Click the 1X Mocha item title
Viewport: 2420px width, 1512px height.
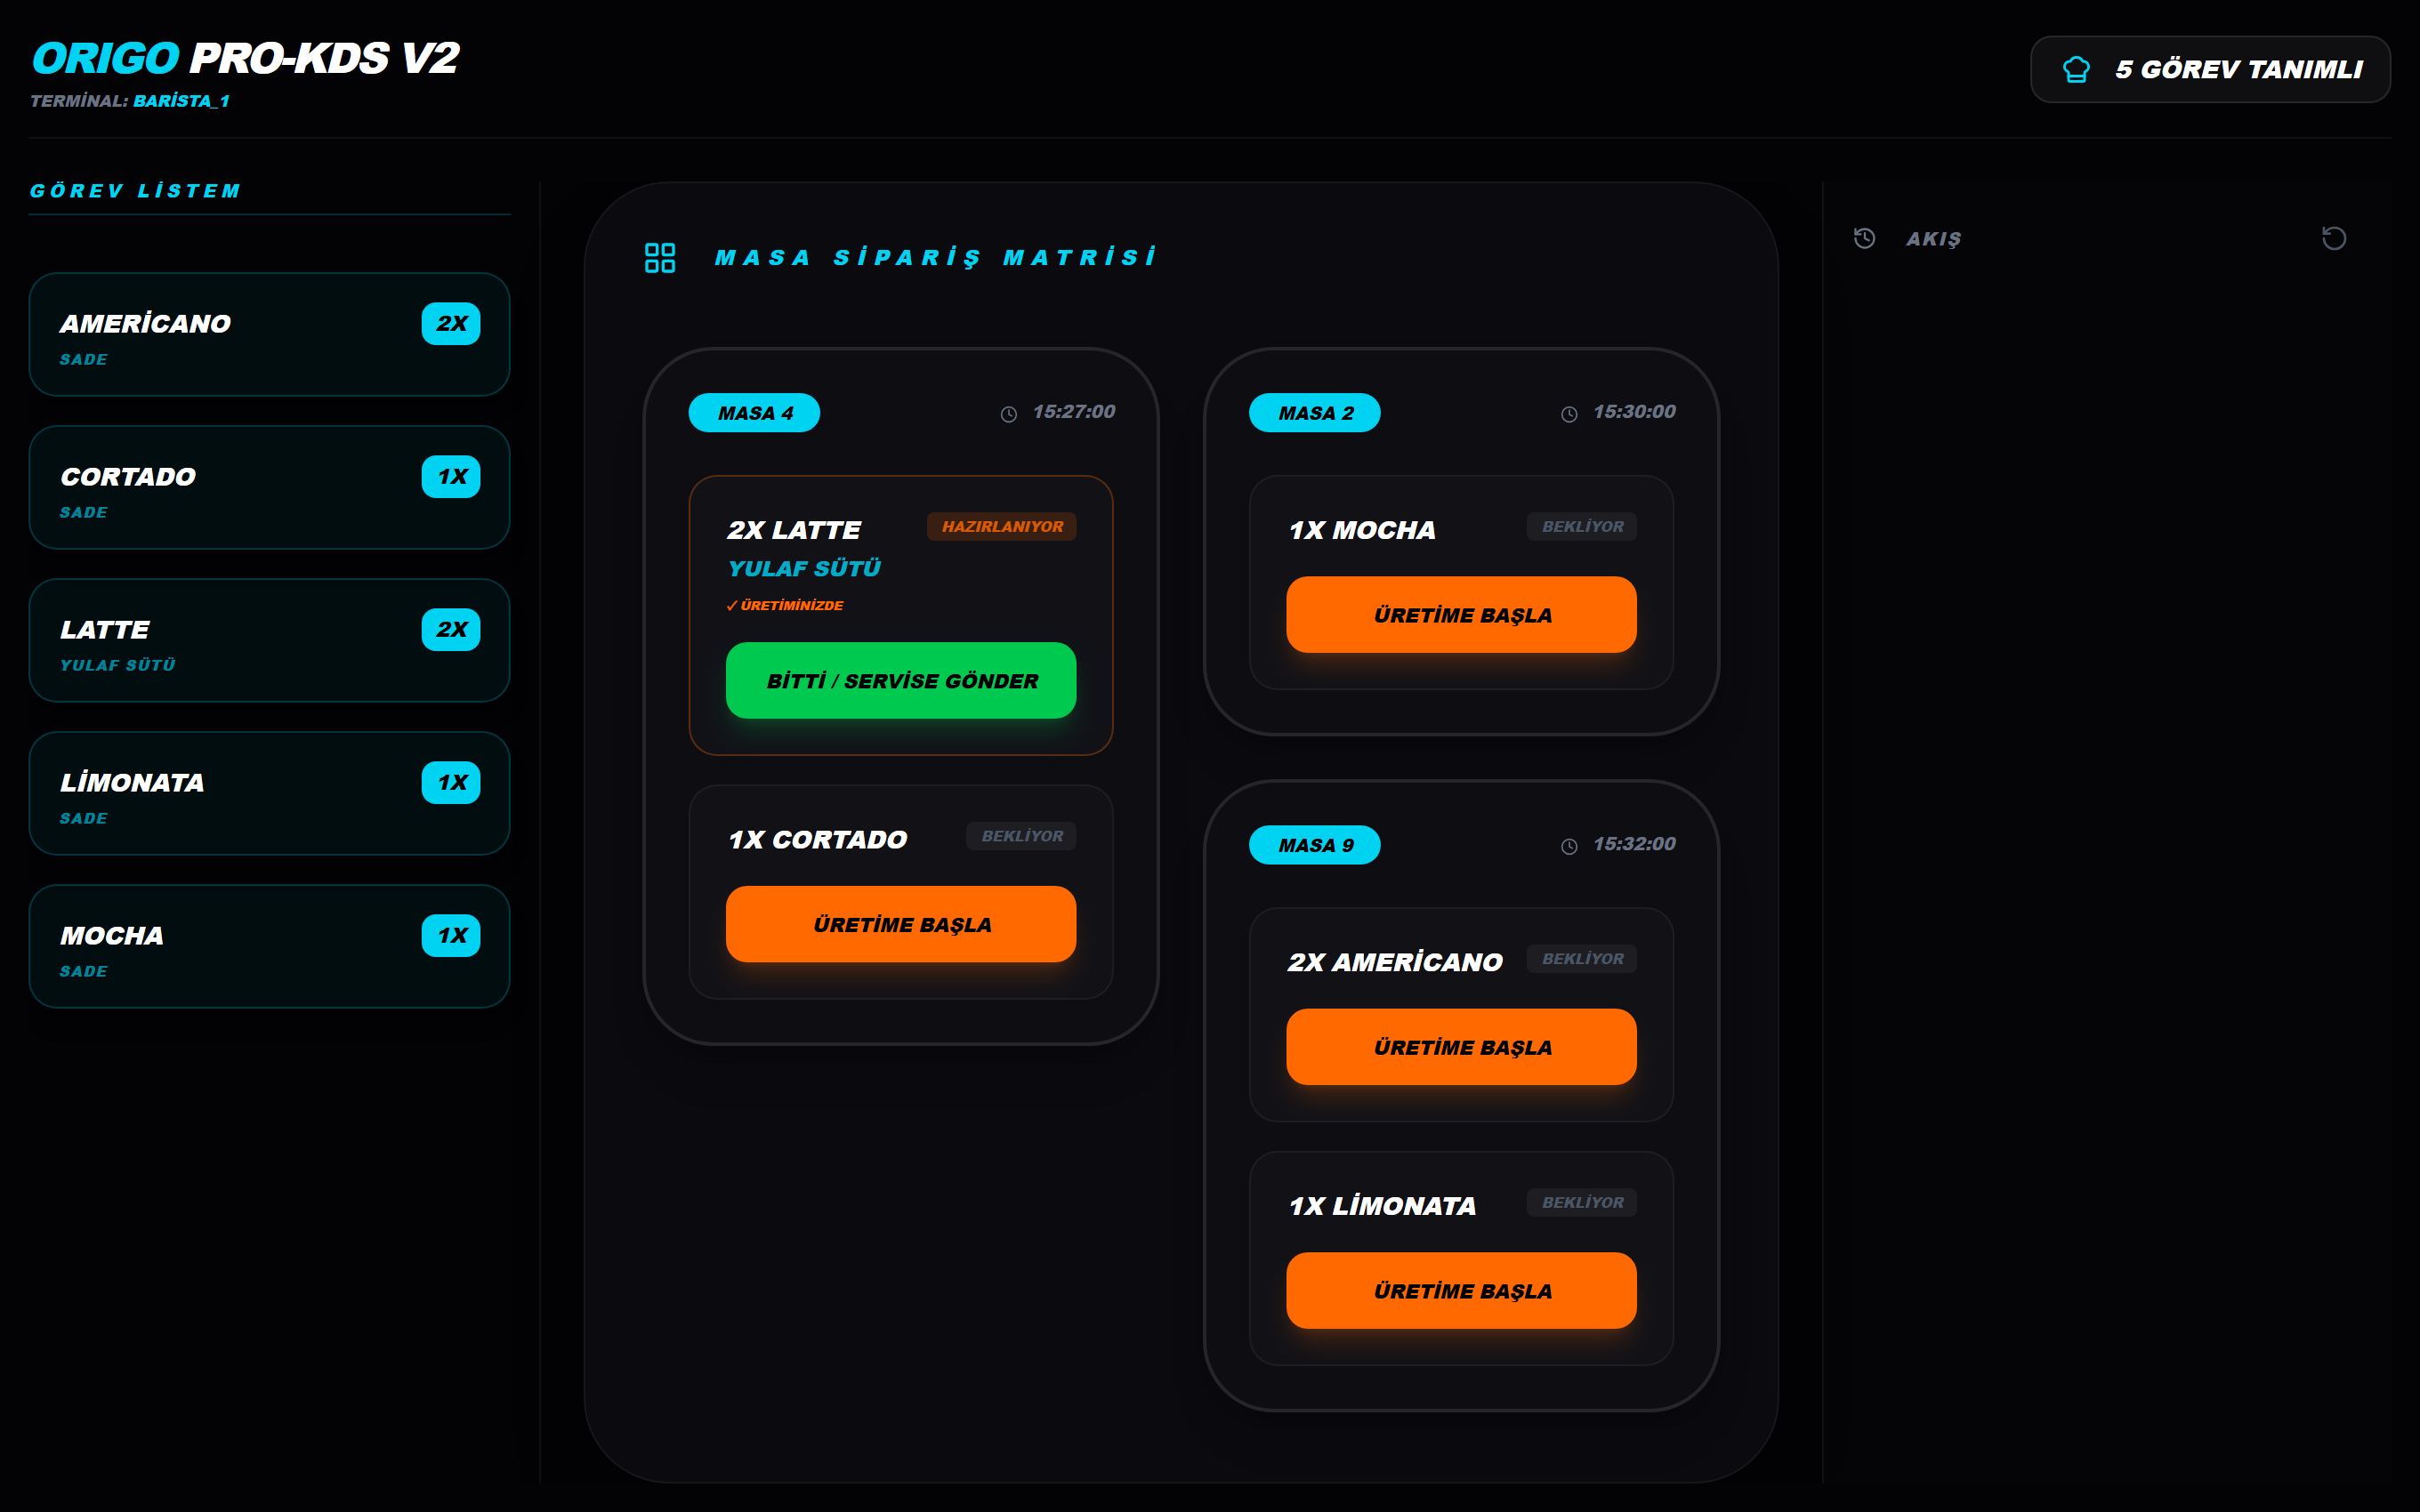coord(1362,530)
